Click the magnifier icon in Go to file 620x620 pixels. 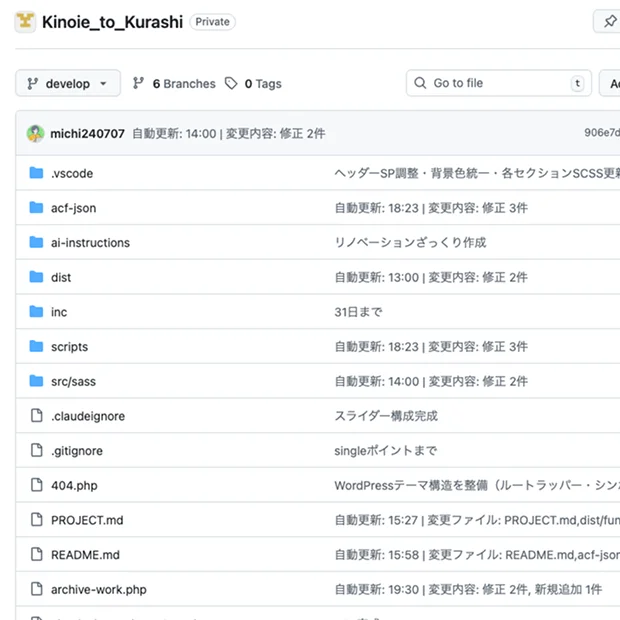(420, 83)
